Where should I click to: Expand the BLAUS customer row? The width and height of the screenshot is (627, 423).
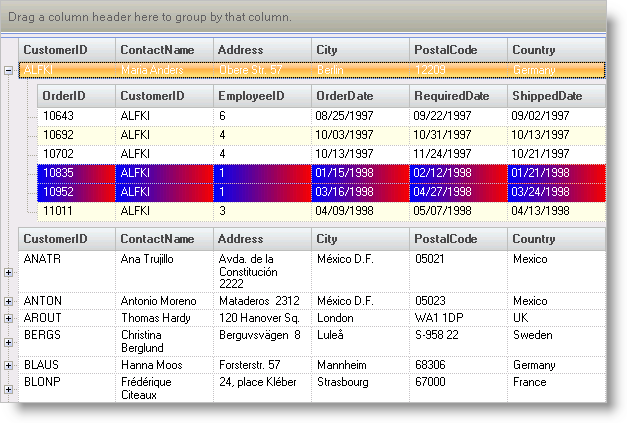tap(9, 365)
